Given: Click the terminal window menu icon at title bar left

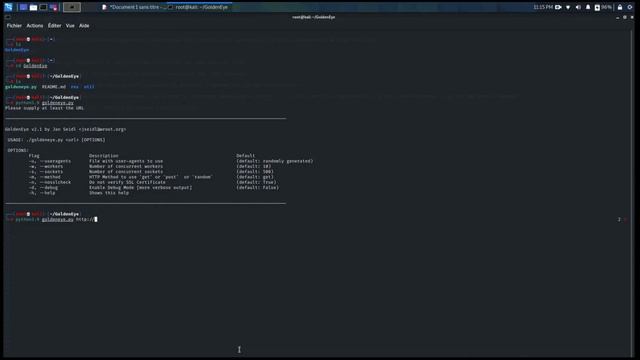Looking at the screenshot, I should click(7, 17).
